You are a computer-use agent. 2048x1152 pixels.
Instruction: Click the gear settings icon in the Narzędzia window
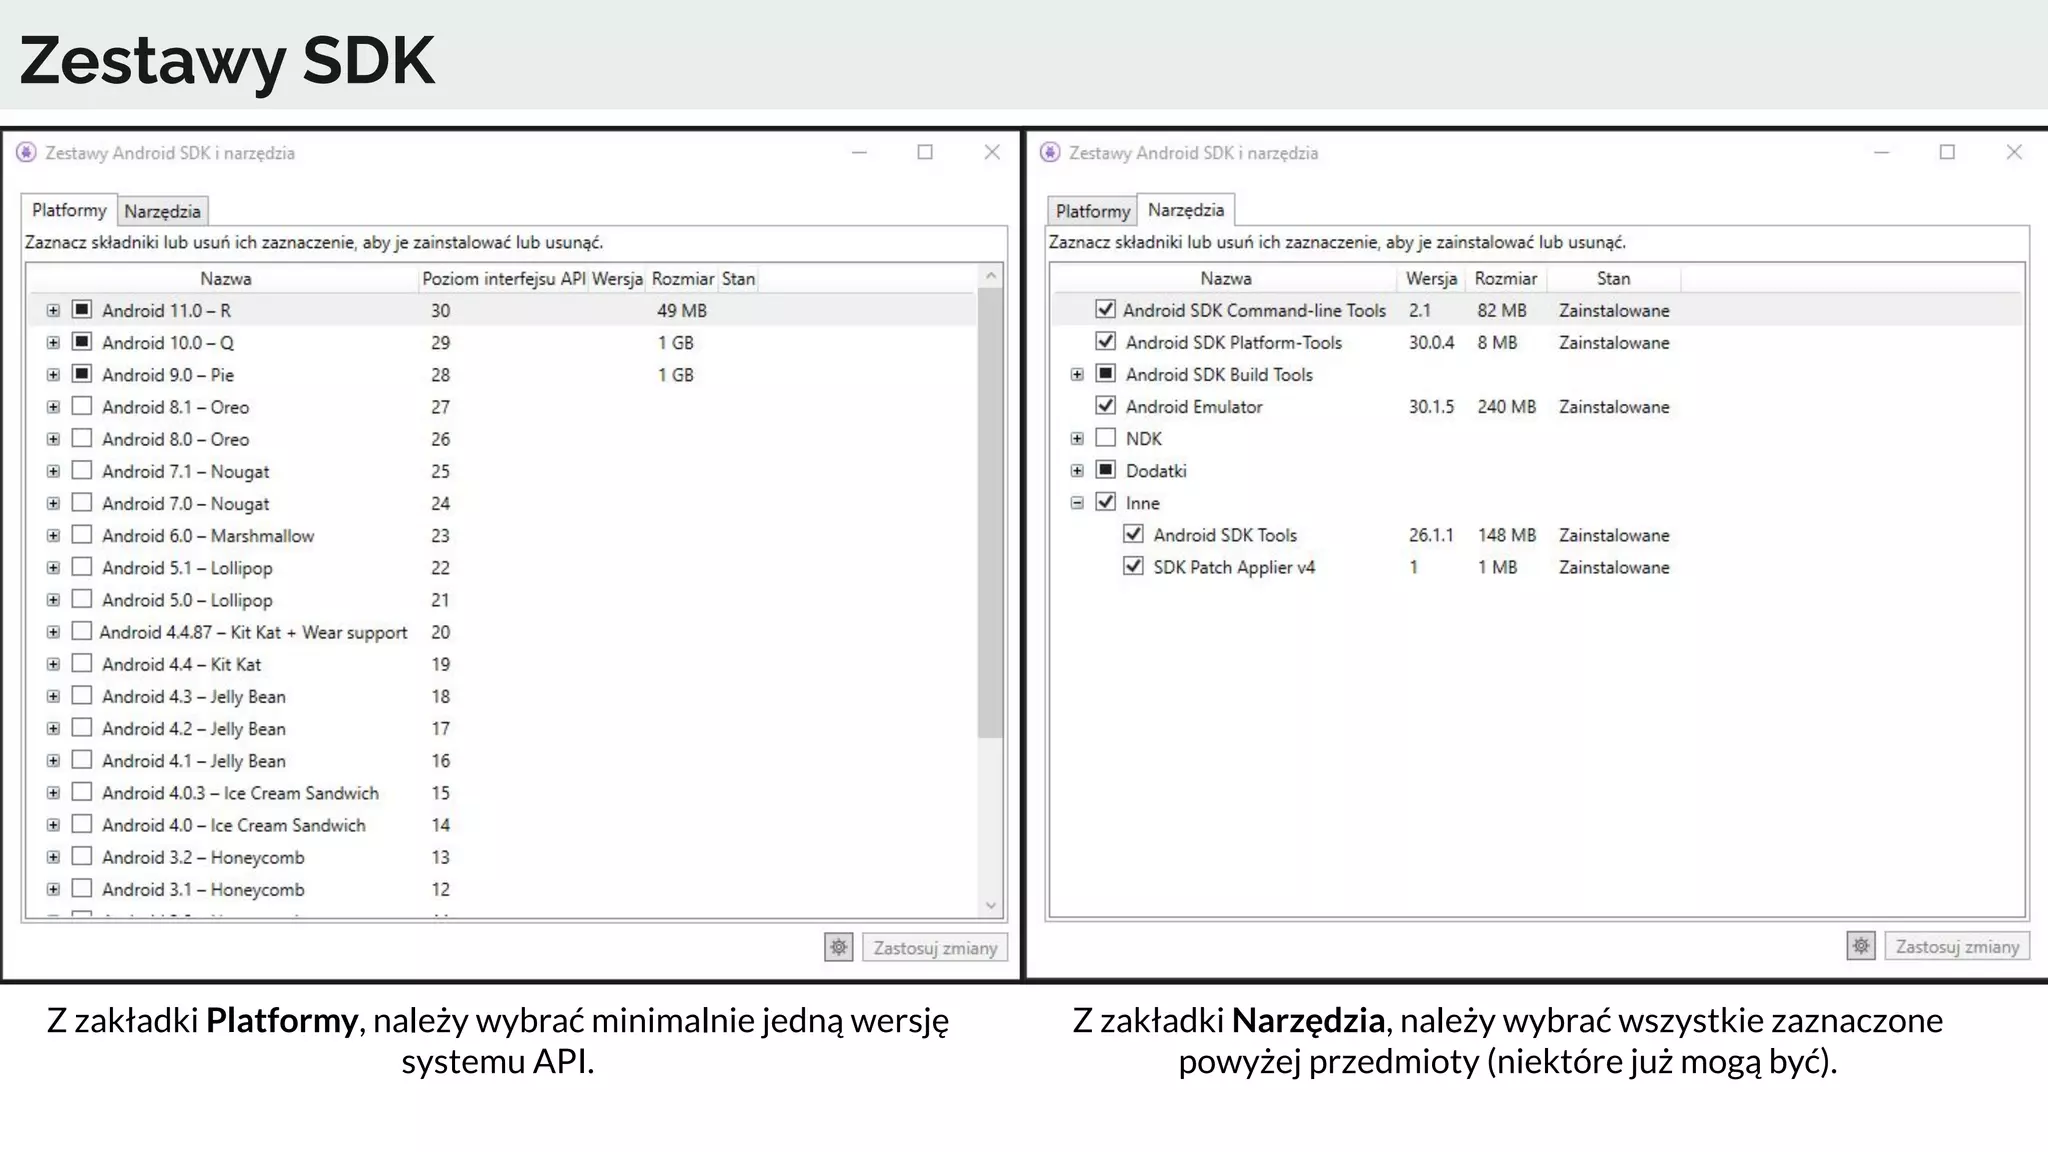point(1860,946)
